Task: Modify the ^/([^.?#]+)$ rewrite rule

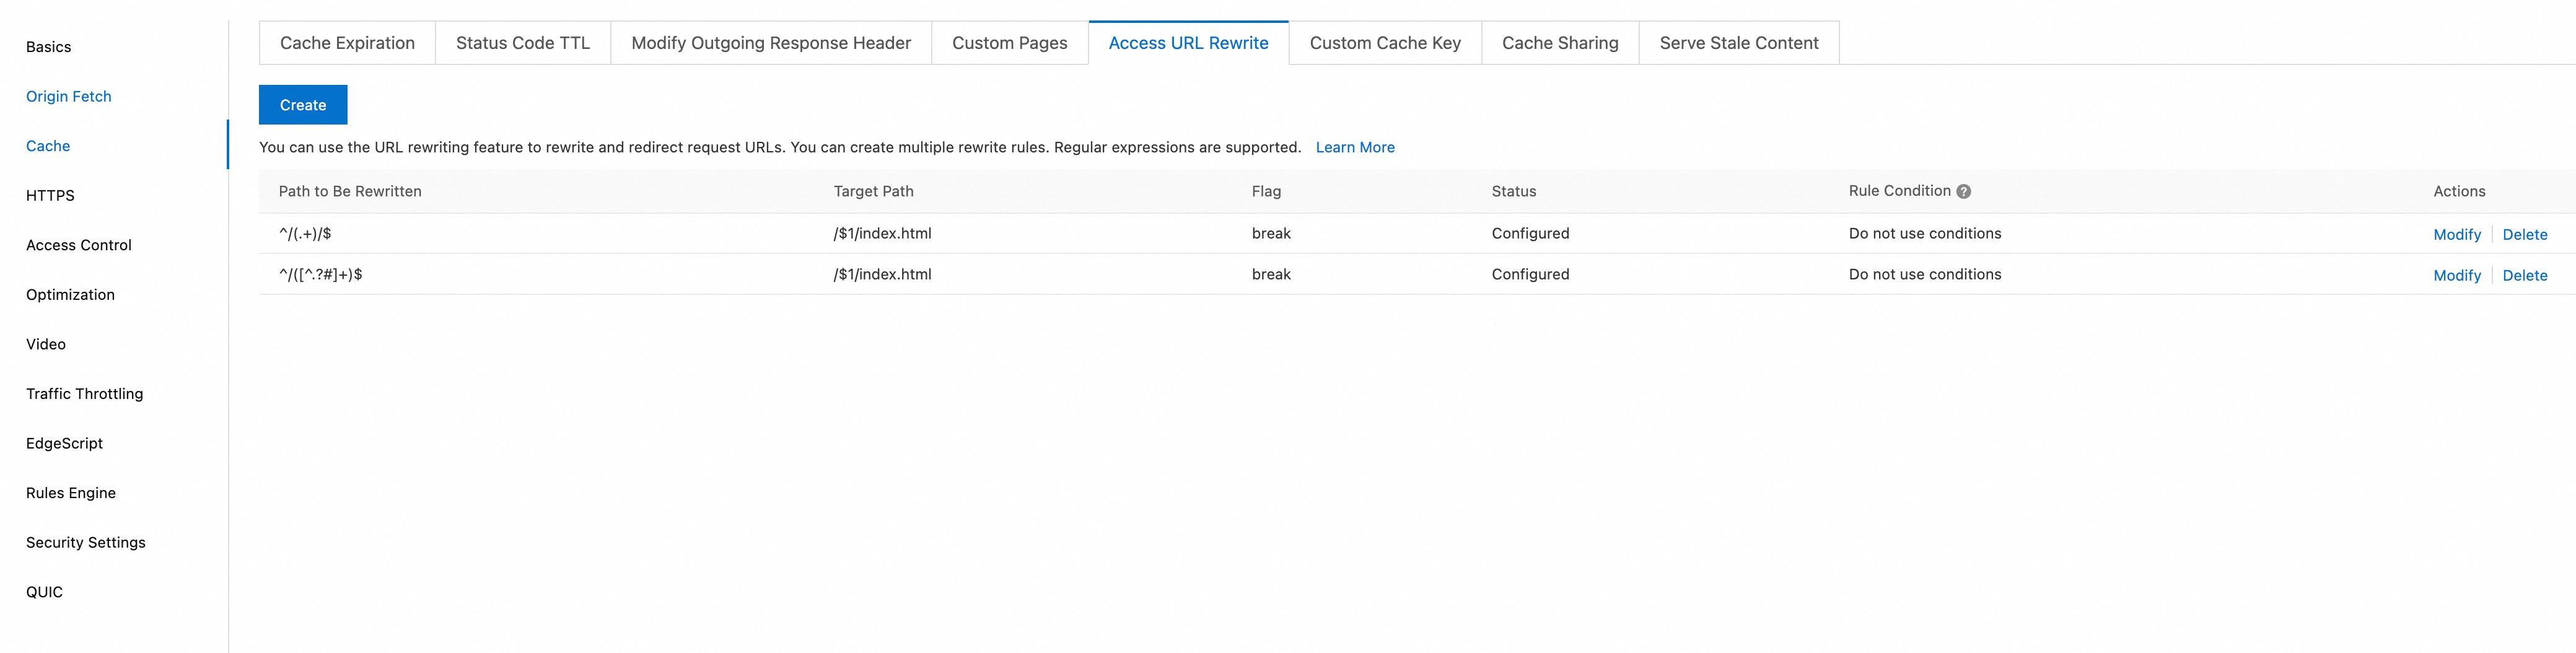Action: coord(2456,276)
